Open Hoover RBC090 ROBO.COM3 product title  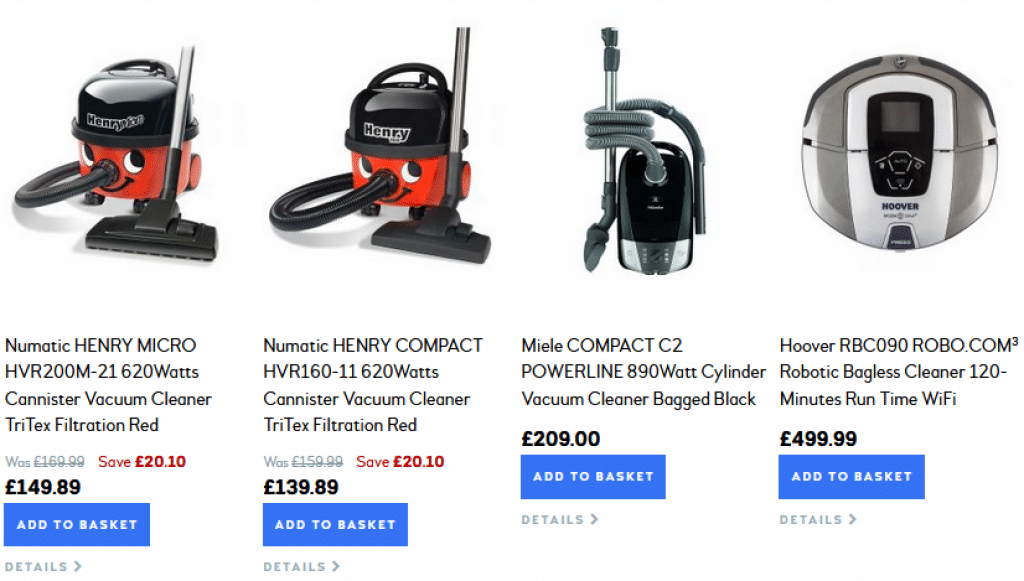tap(899, 372)
